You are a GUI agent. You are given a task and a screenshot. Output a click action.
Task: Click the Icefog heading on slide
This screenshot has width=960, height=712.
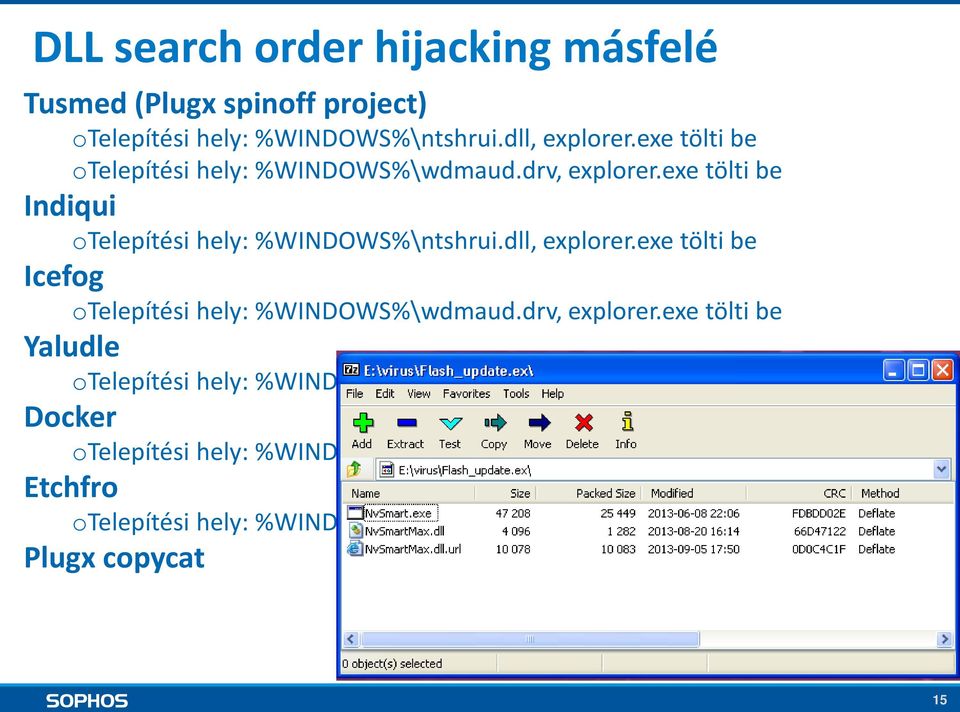[x=64, y=277]
